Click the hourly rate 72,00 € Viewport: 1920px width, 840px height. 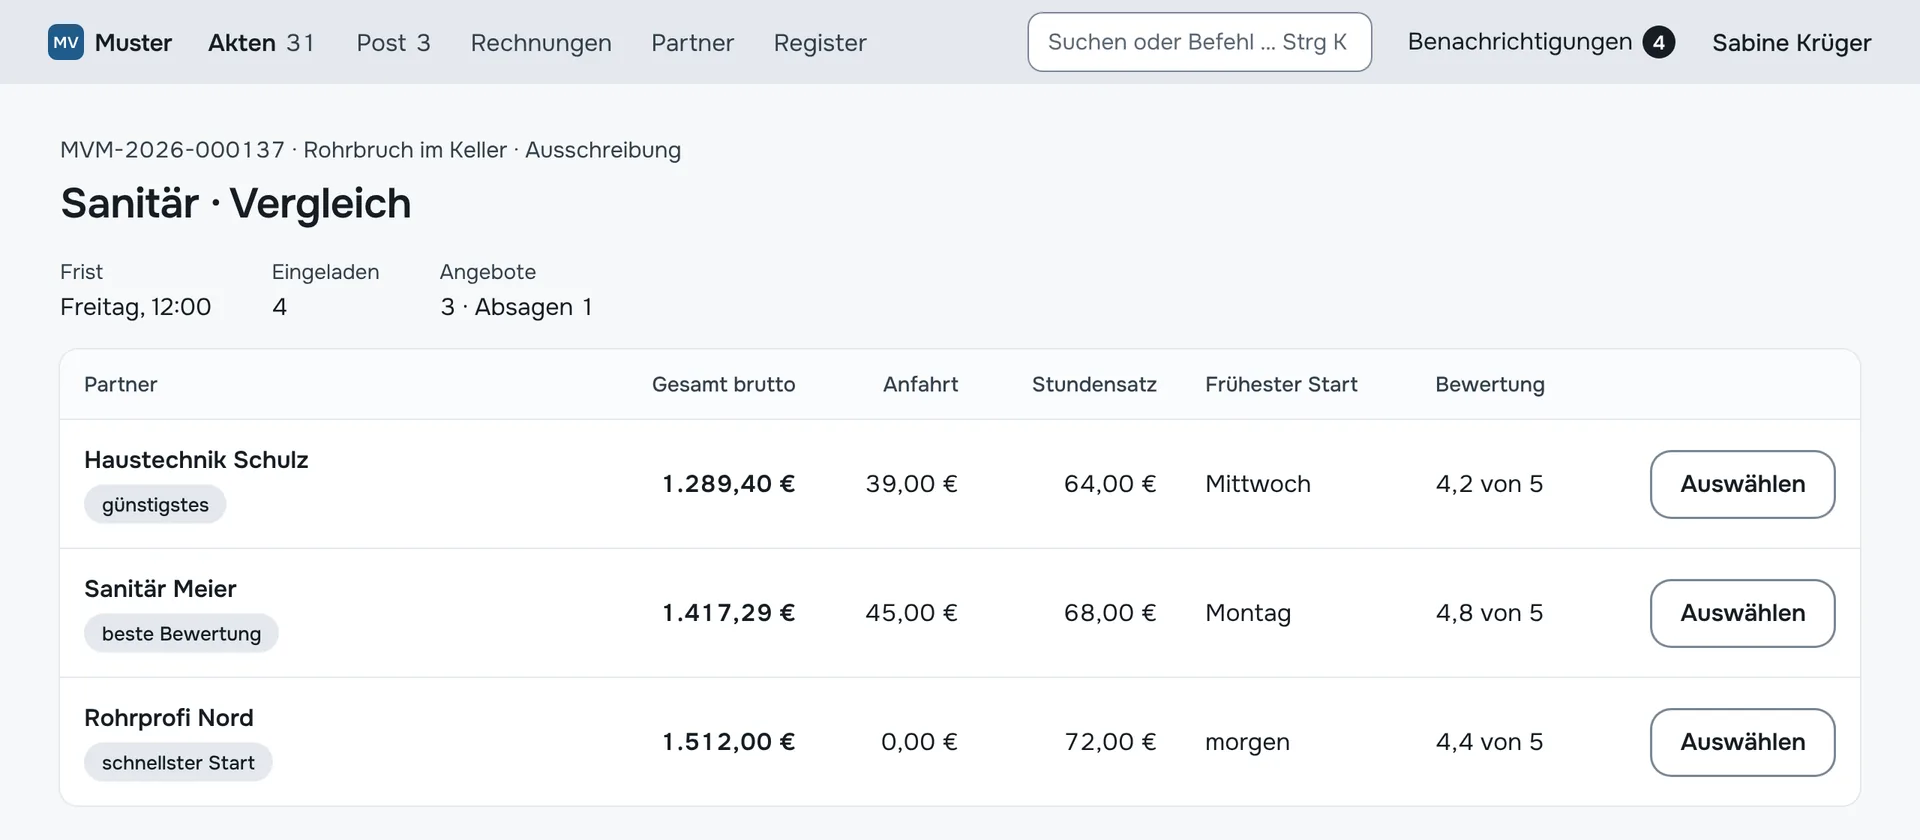click(1110, 742)
